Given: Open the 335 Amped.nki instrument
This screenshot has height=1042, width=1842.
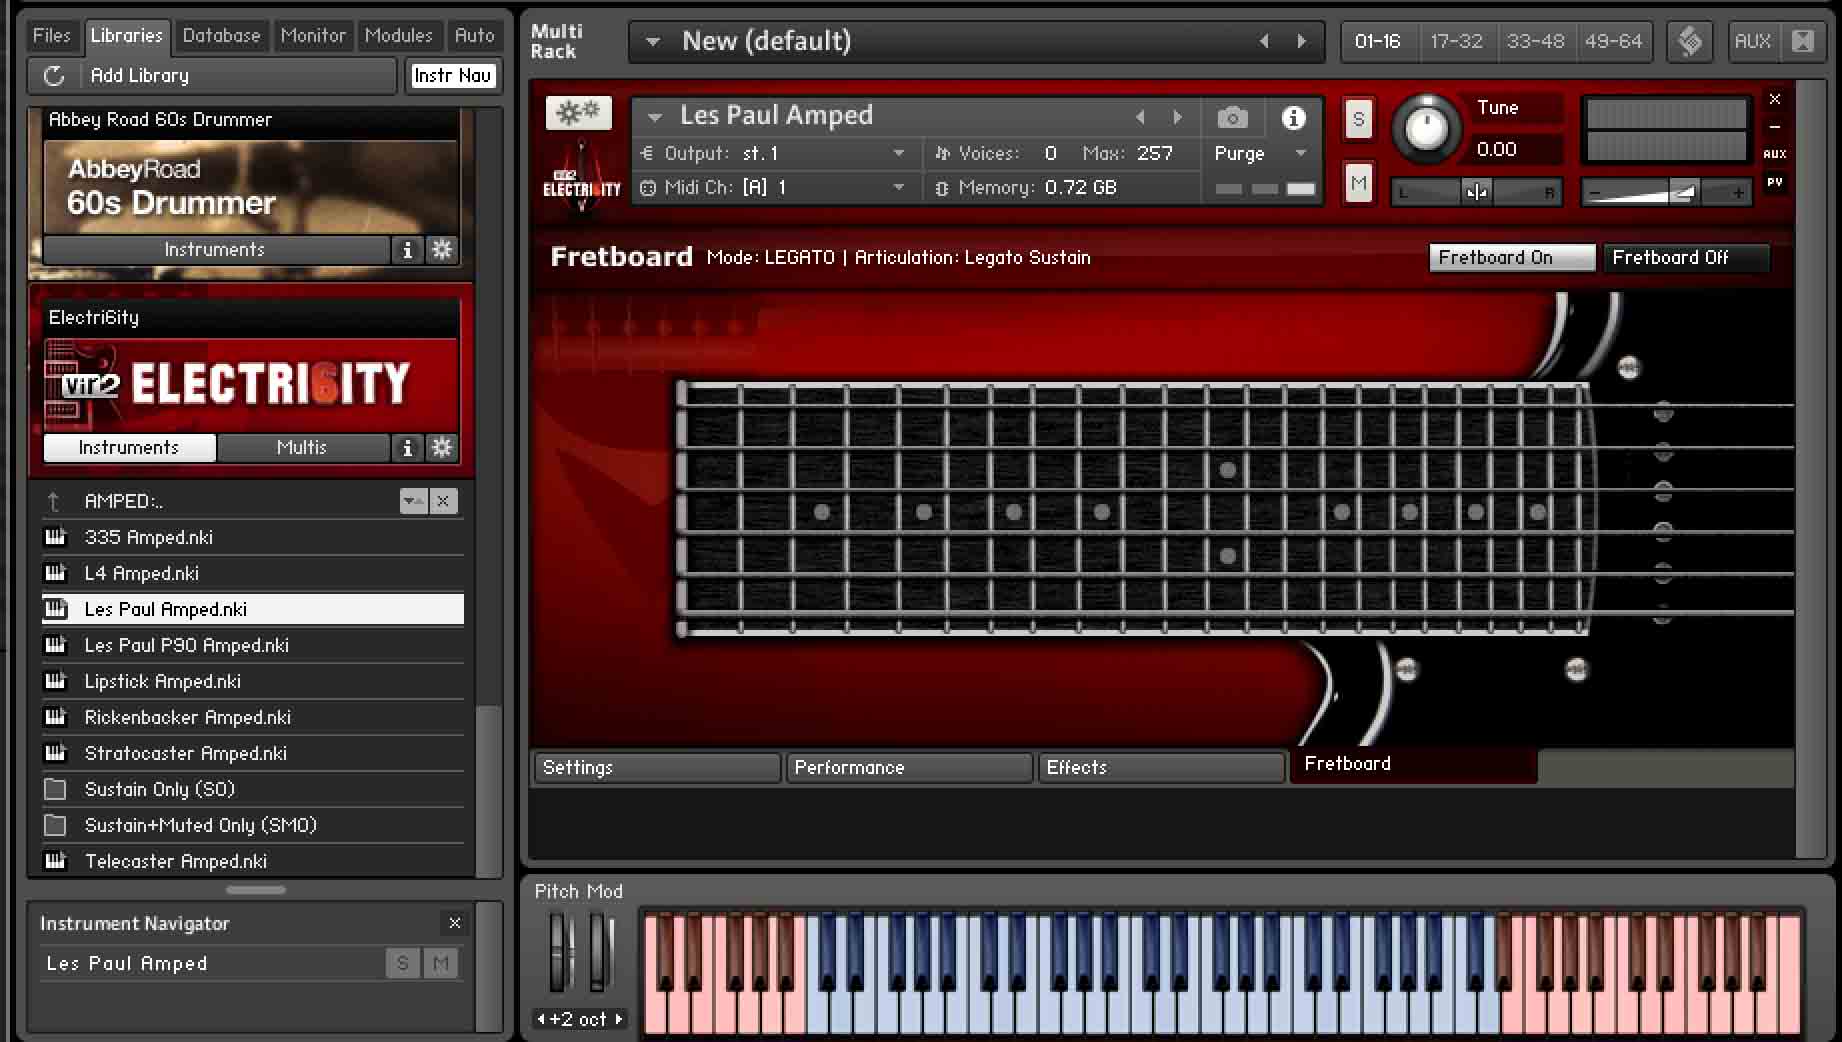Looking at the screenshot, I should (x=253, y=537).
